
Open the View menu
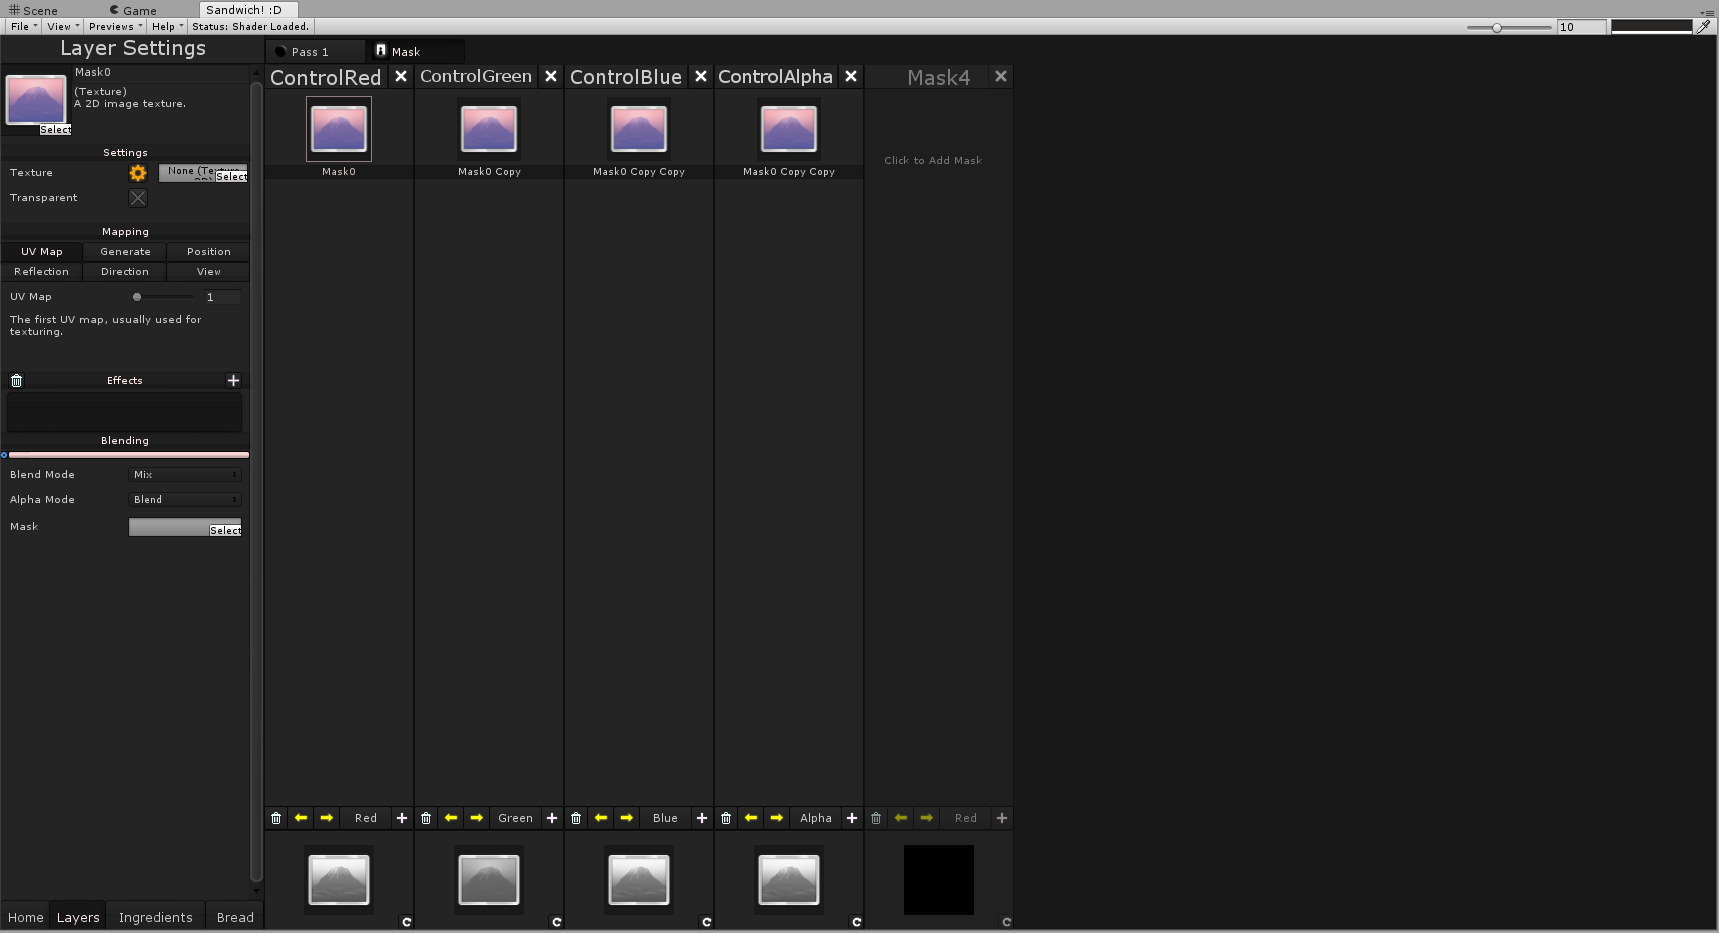click(63, 27)
